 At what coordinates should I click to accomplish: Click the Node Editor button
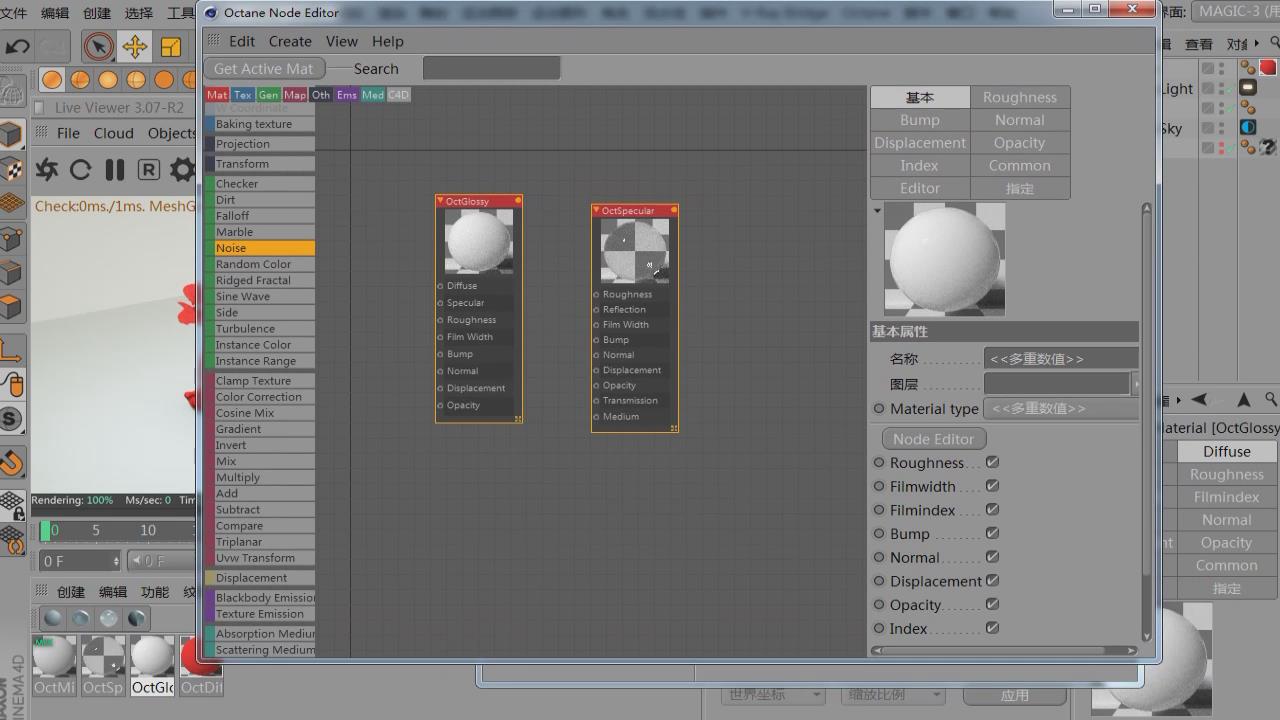[933, 439]
